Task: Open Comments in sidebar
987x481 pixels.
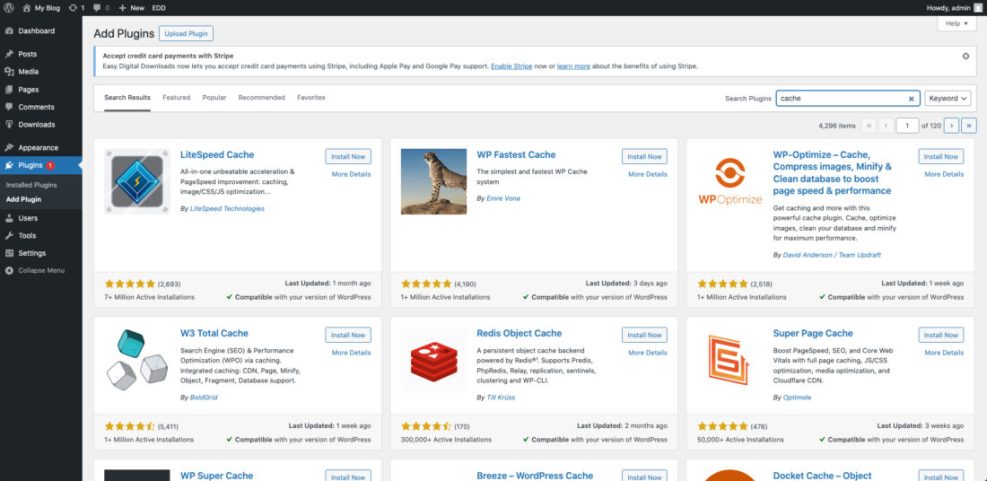Action: coord(37,107)
